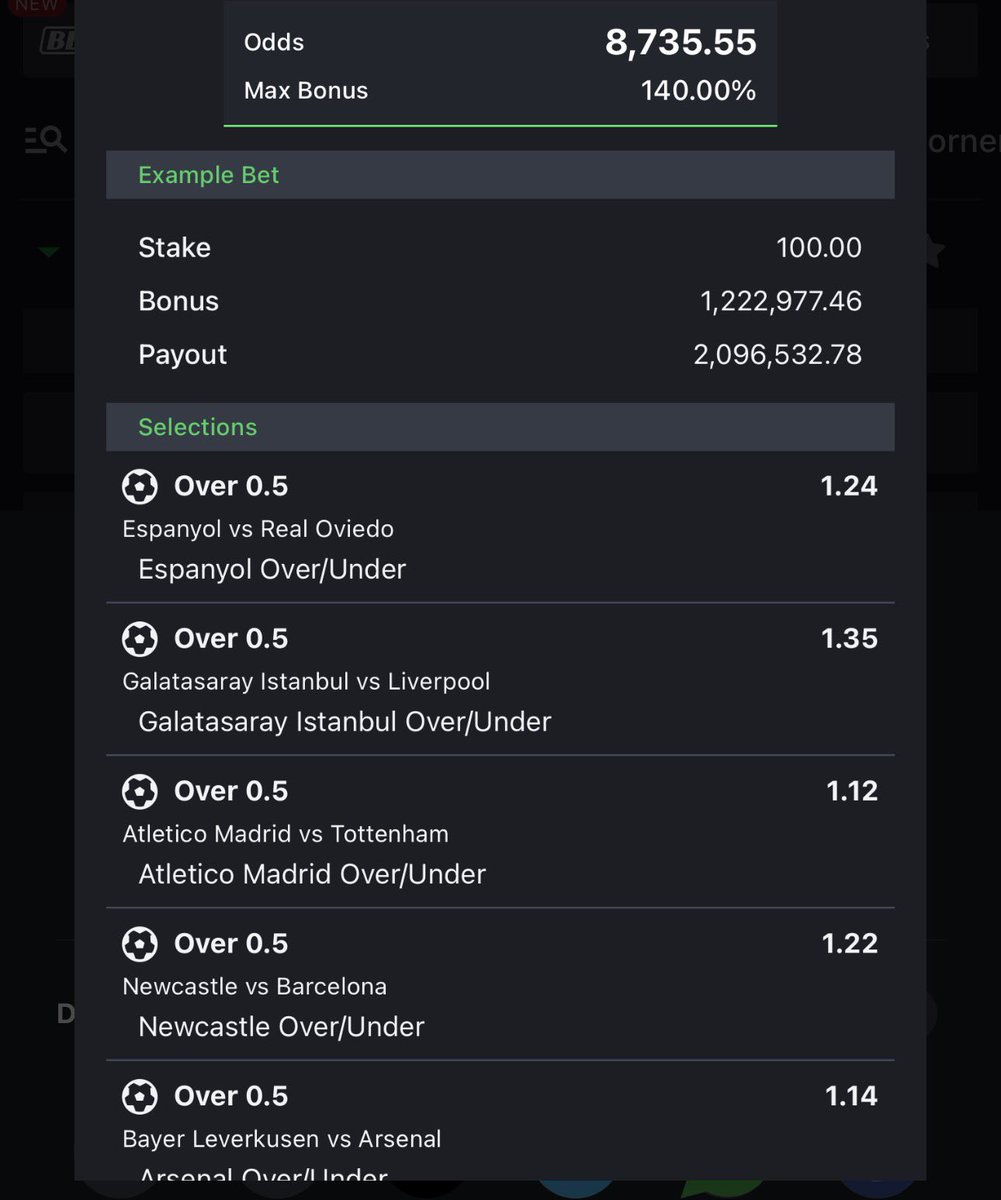
Task: Click the Stake amount 100.00
Action: [x=819, y=248]
